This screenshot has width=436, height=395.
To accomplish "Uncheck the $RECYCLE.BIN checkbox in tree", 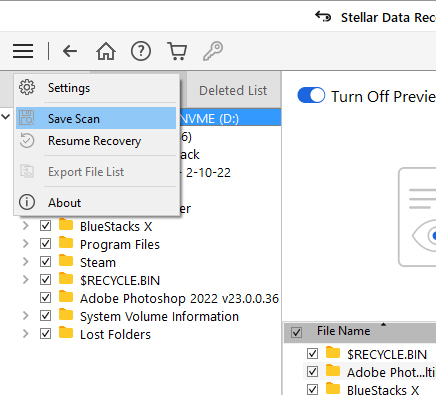I will tap(45, 280).
